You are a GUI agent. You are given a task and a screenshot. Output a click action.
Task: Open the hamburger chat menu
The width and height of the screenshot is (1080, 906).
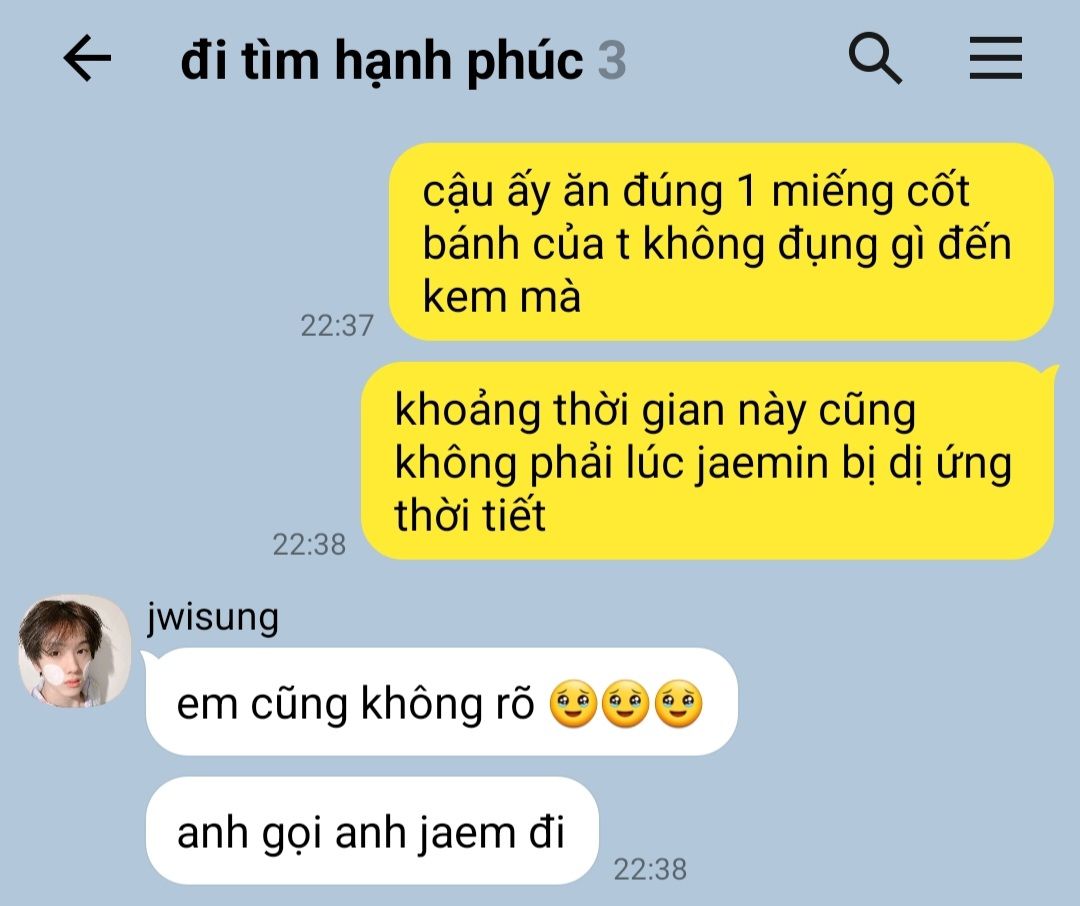pyautogui.click(x=995, y=58)
